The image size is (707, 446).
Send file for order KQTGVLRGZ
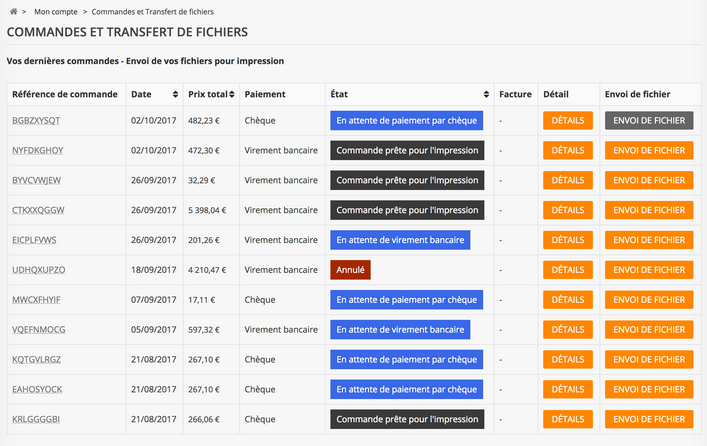[649, 359]
